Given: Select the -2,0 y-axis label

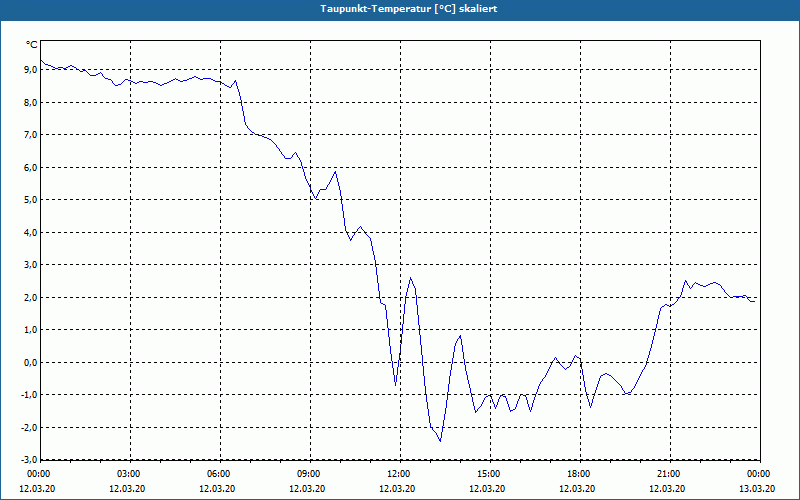Looking at the screenshot, I should [x=30, y=427].
